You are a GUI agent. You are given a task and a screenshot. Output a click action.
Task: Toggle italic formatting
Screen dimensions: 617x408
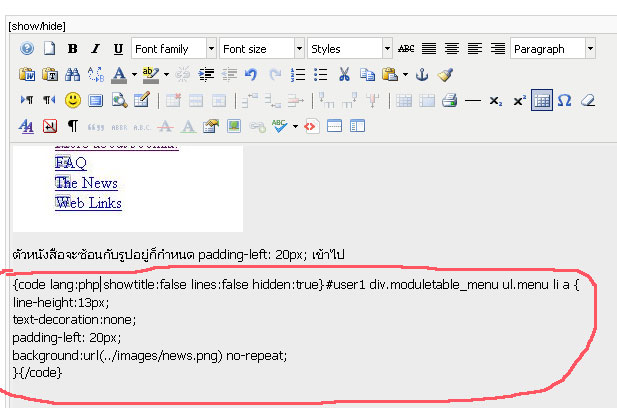pos(95,48)
